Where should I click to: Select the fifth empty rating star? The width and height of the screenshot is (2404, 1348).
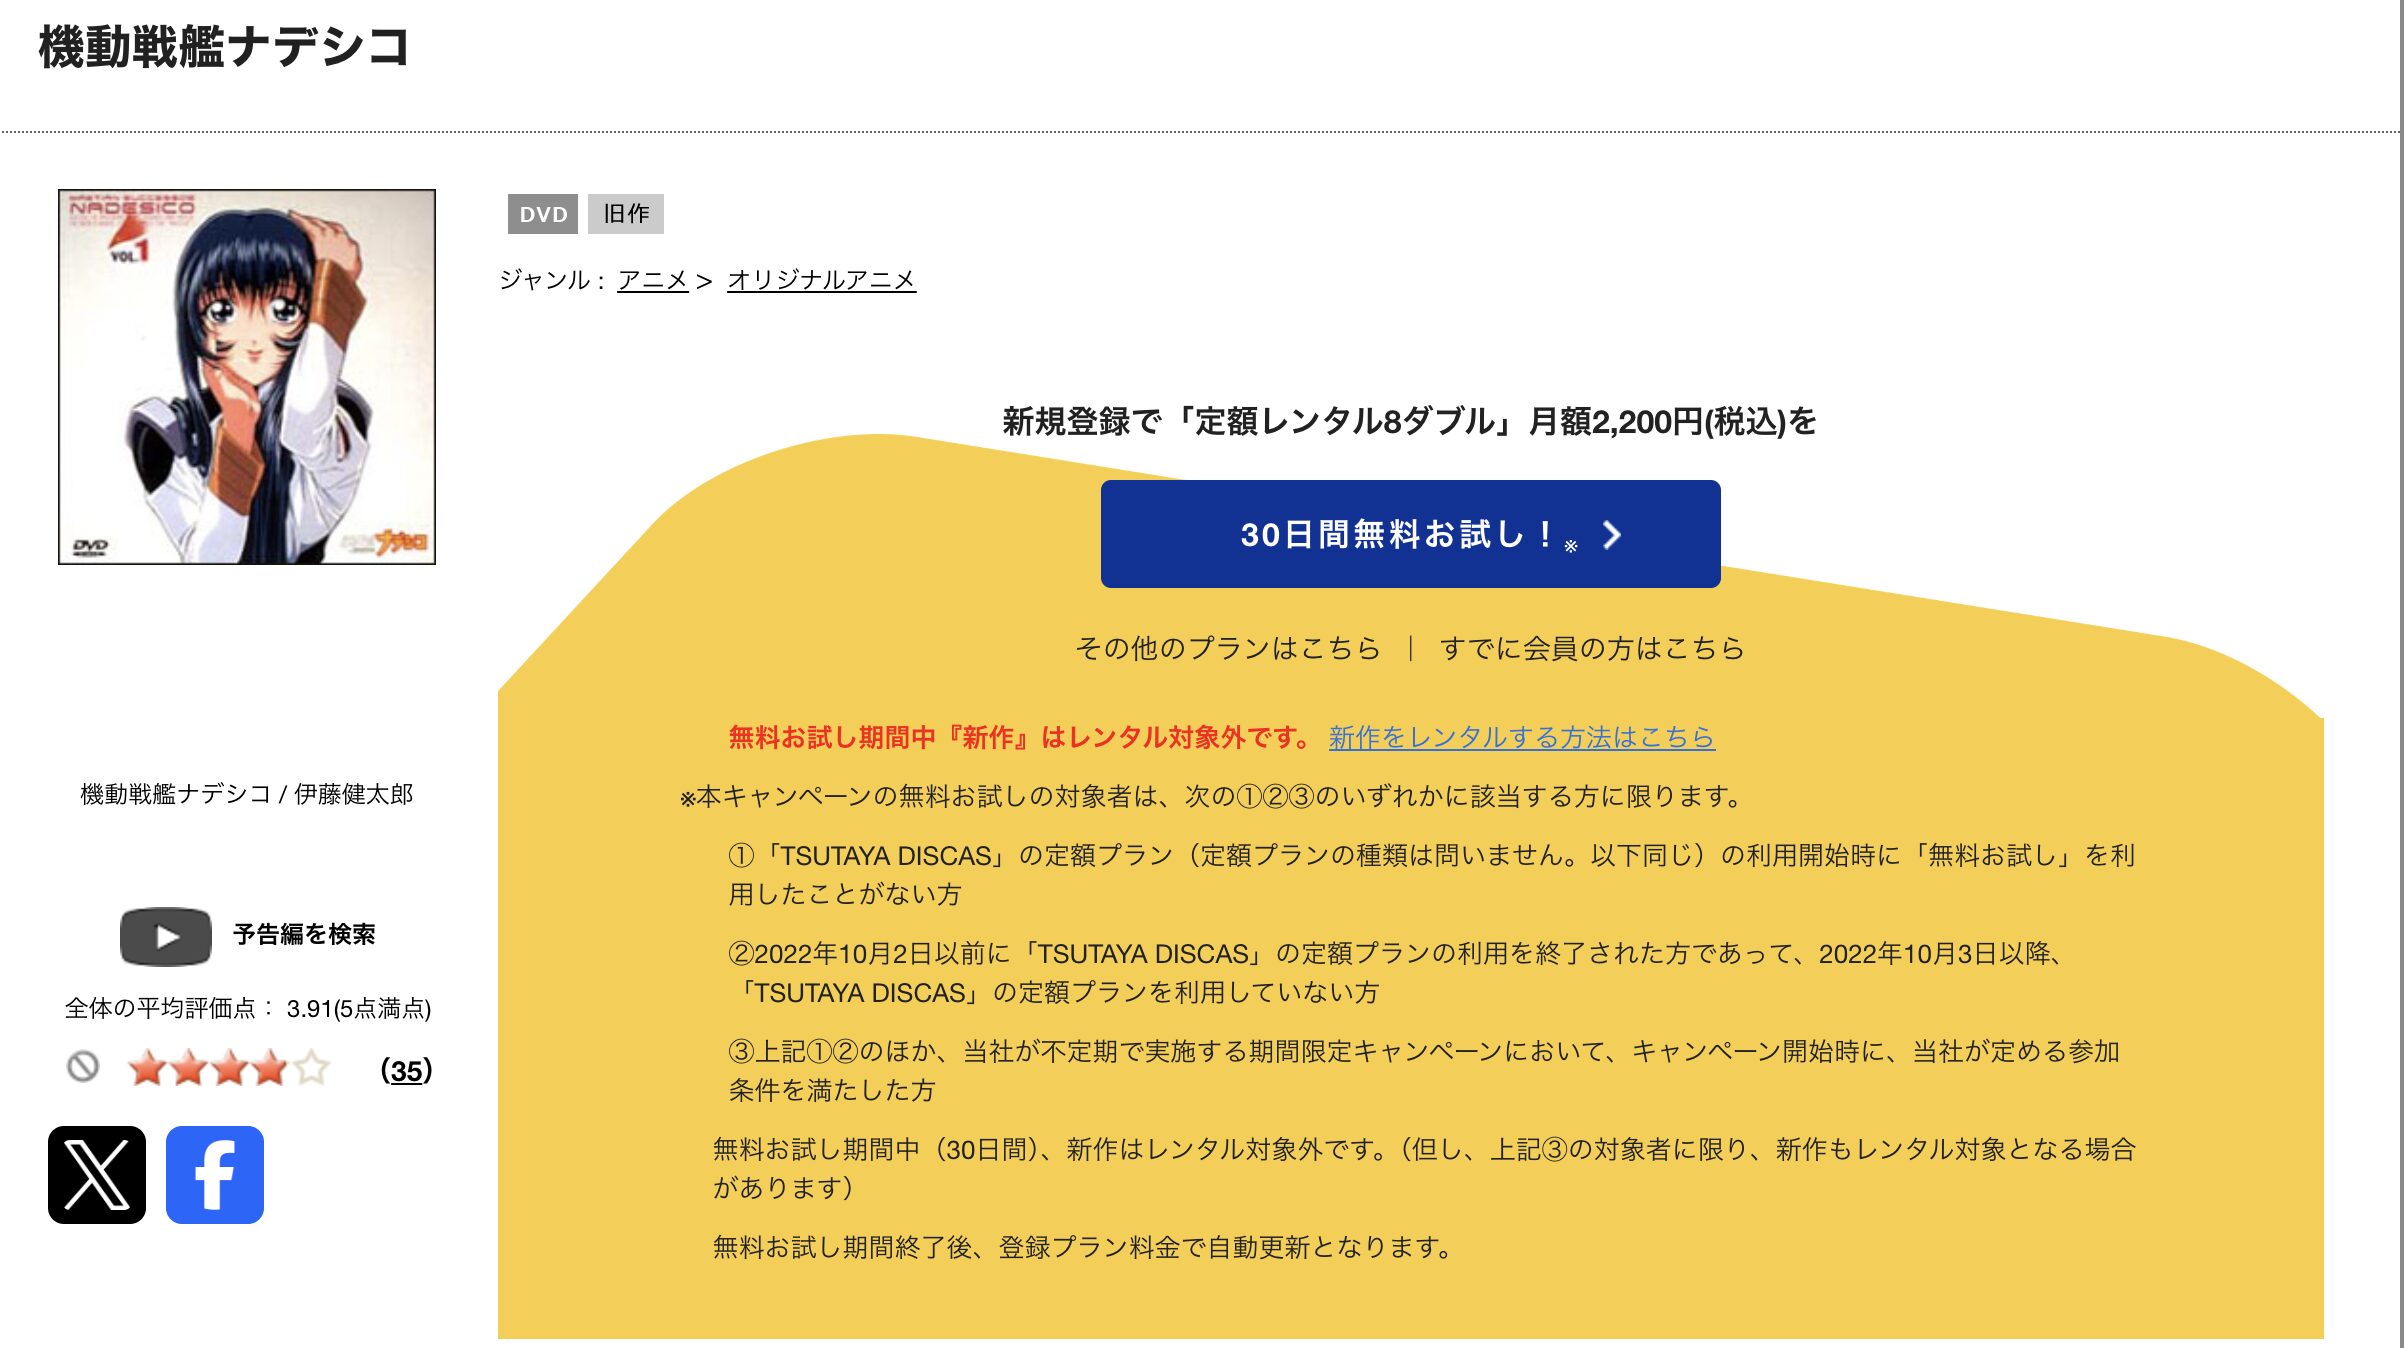[x=311, y=1069]
